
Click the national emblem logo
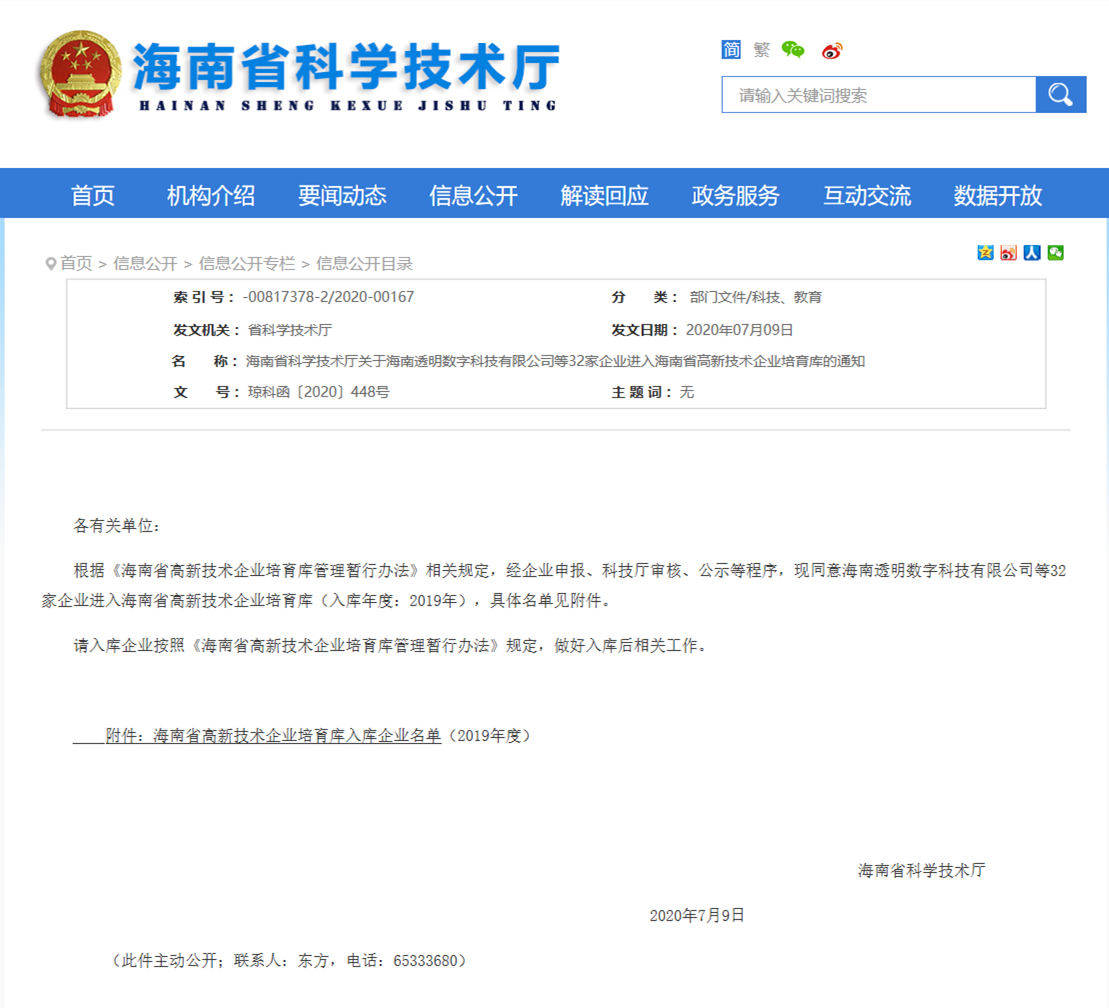(77, 75)
